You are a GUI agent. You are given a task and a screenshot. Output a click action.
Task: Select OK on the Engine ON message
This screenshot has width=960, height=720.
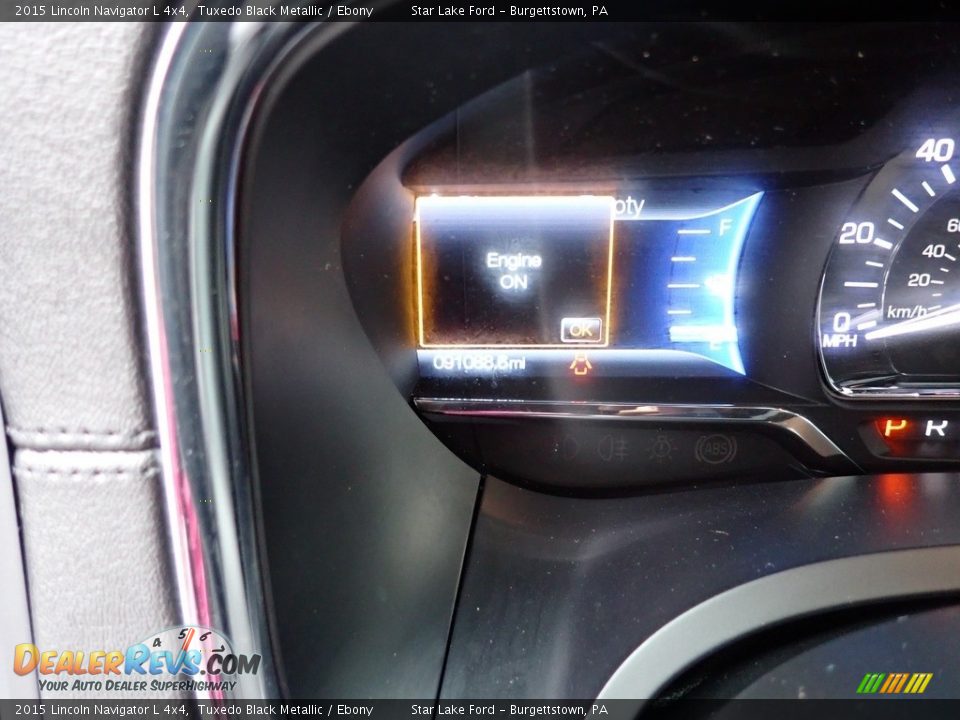pos(580,330)
